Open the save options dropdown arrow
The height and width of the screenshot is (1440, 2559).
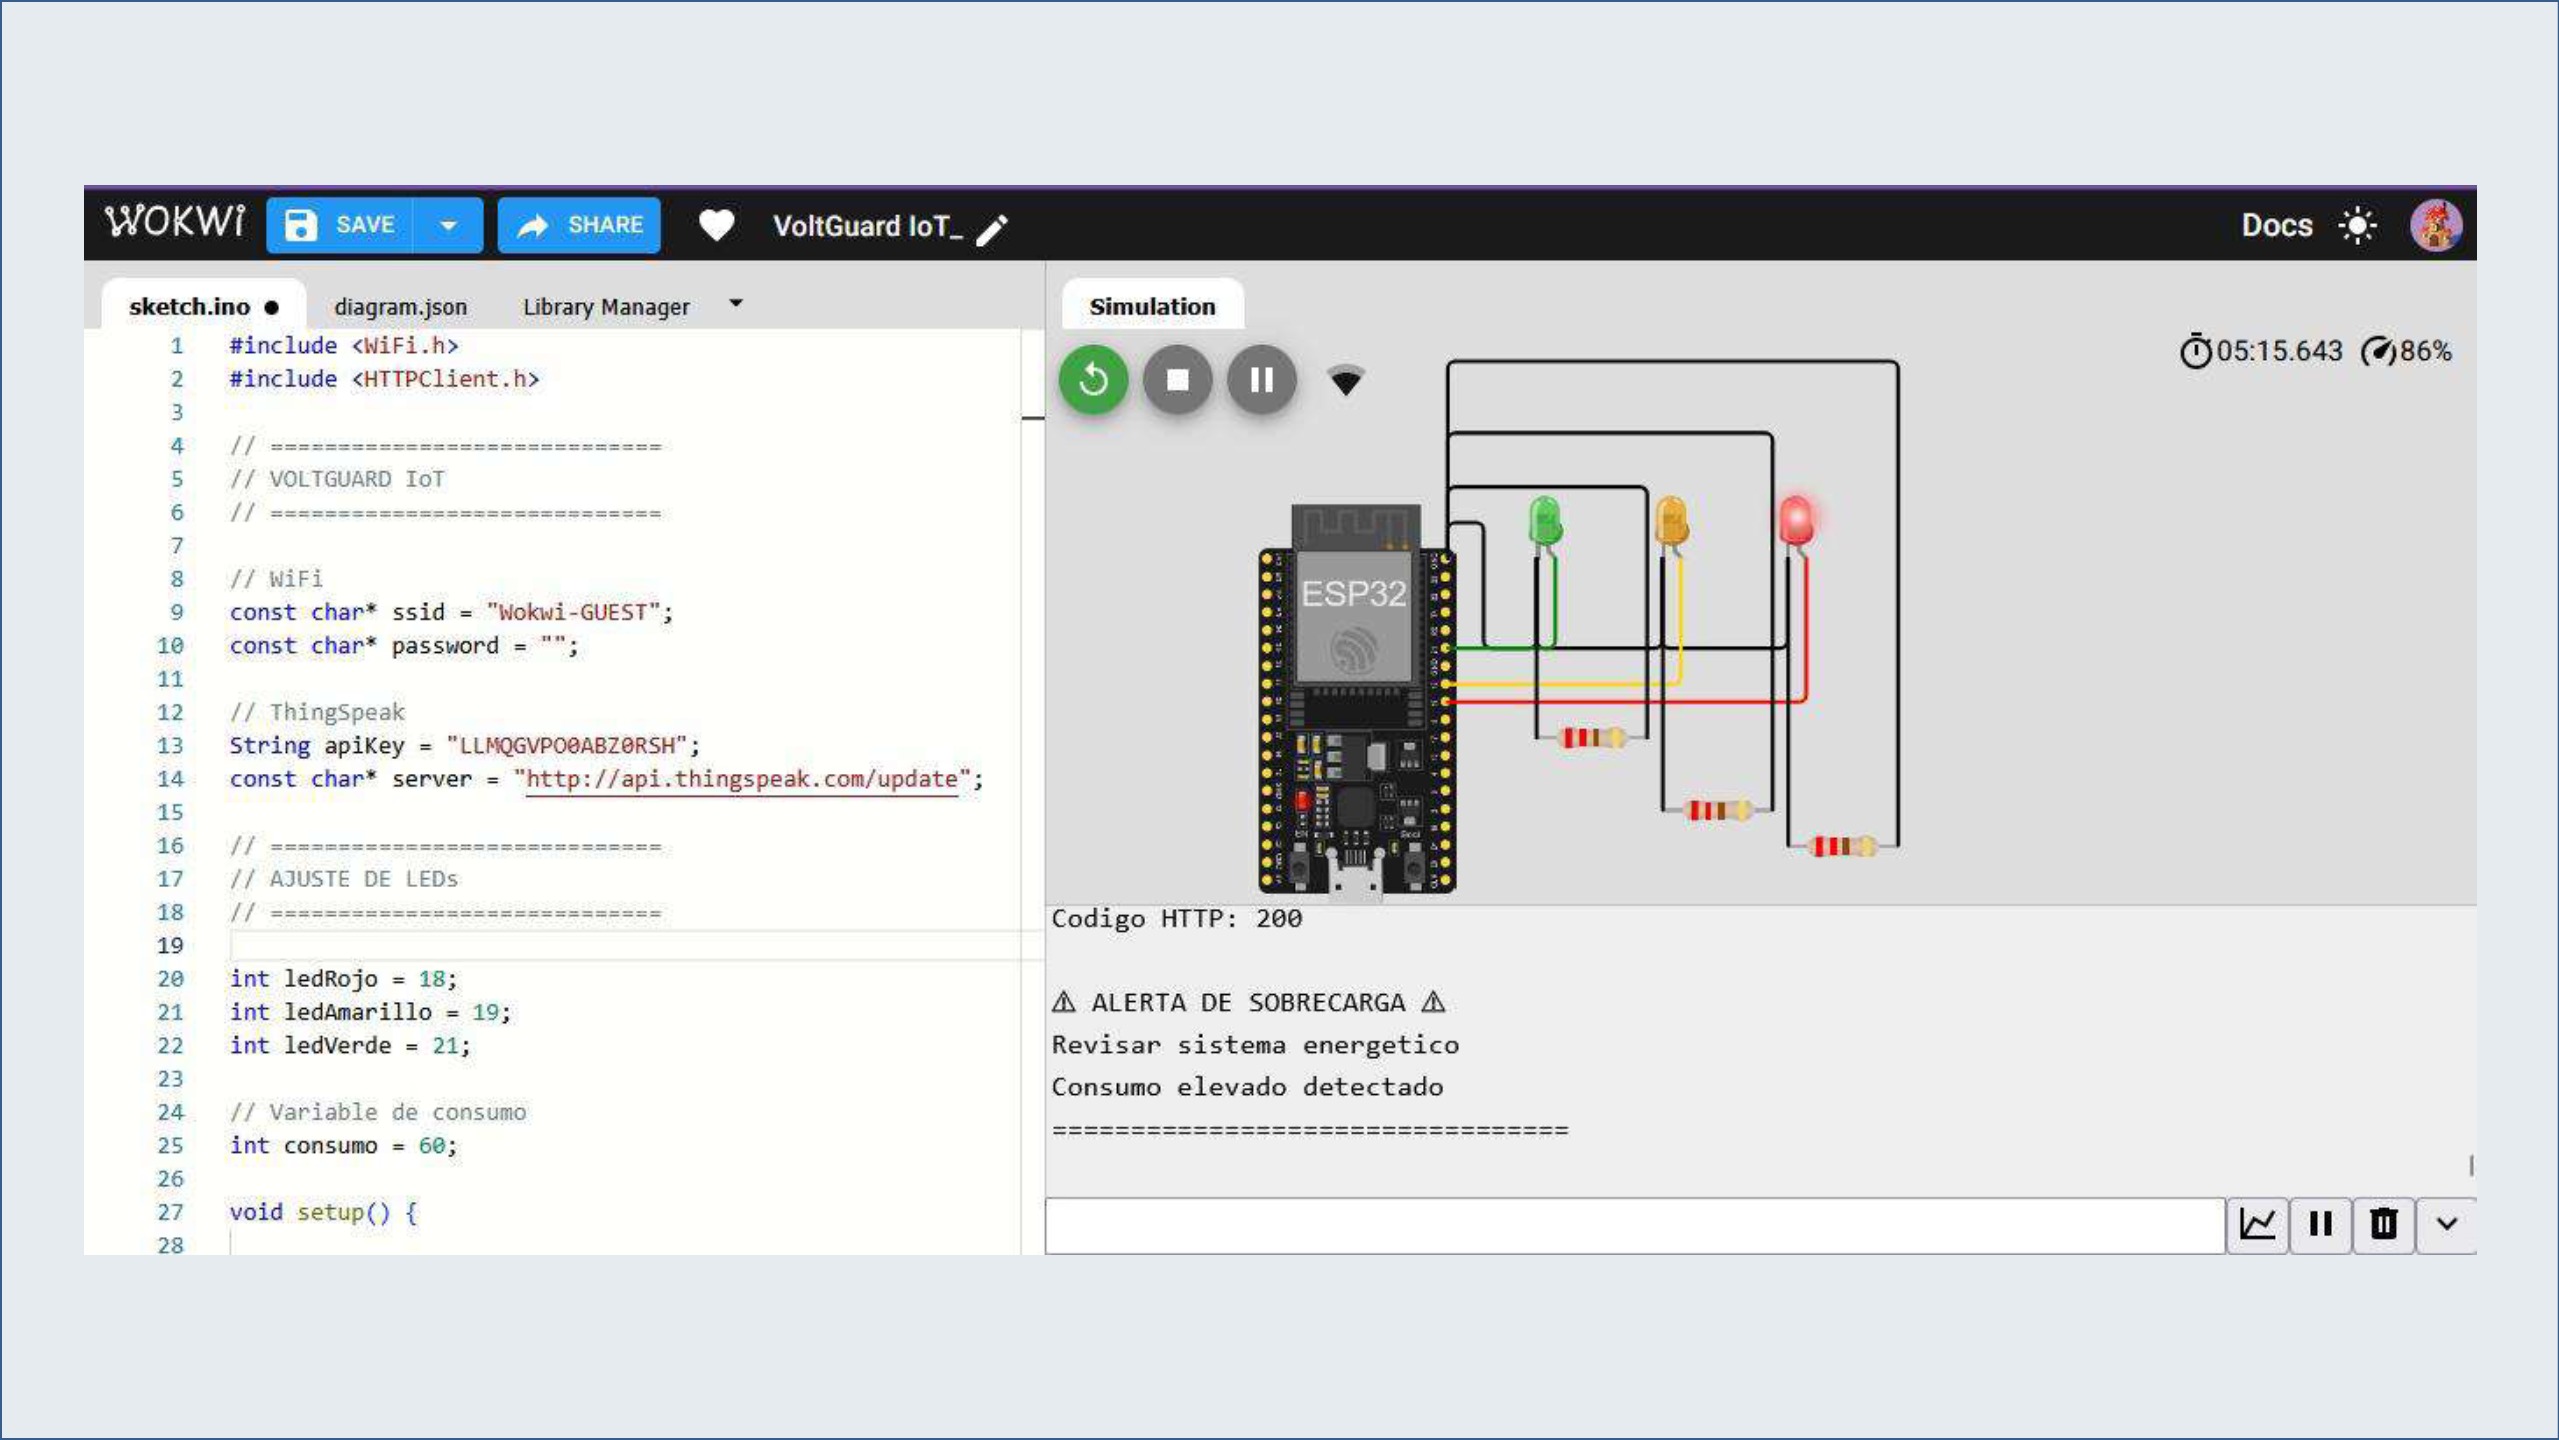(x=449, y=225)
